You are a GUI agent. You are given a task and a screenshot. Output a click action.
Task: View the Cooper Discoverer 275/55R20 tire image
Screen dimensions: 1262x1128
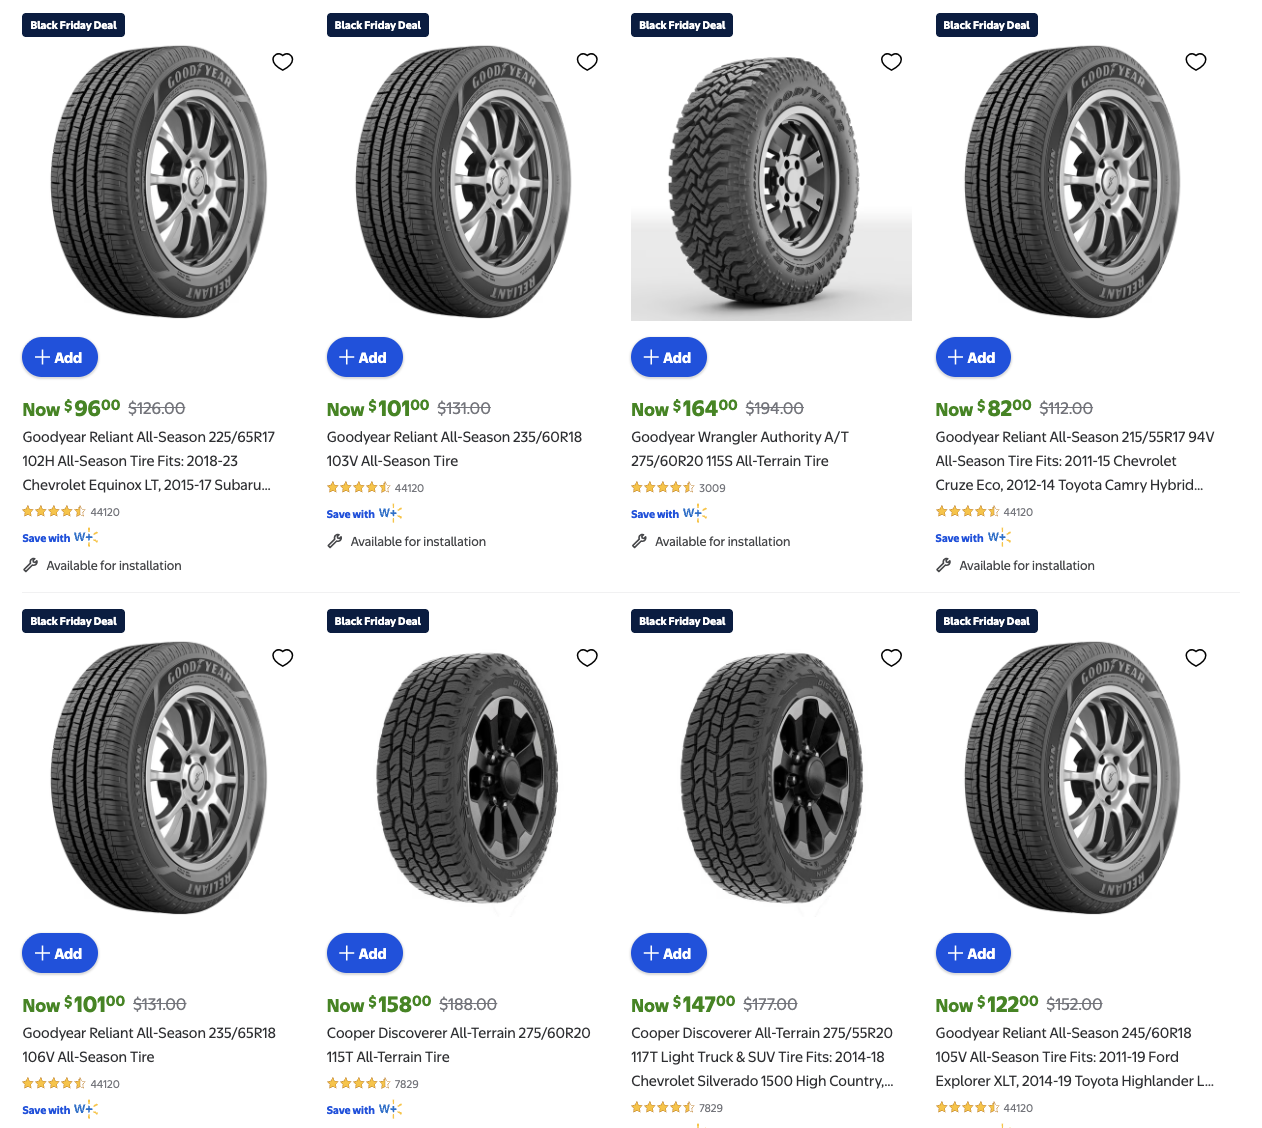tap(771, 780)
